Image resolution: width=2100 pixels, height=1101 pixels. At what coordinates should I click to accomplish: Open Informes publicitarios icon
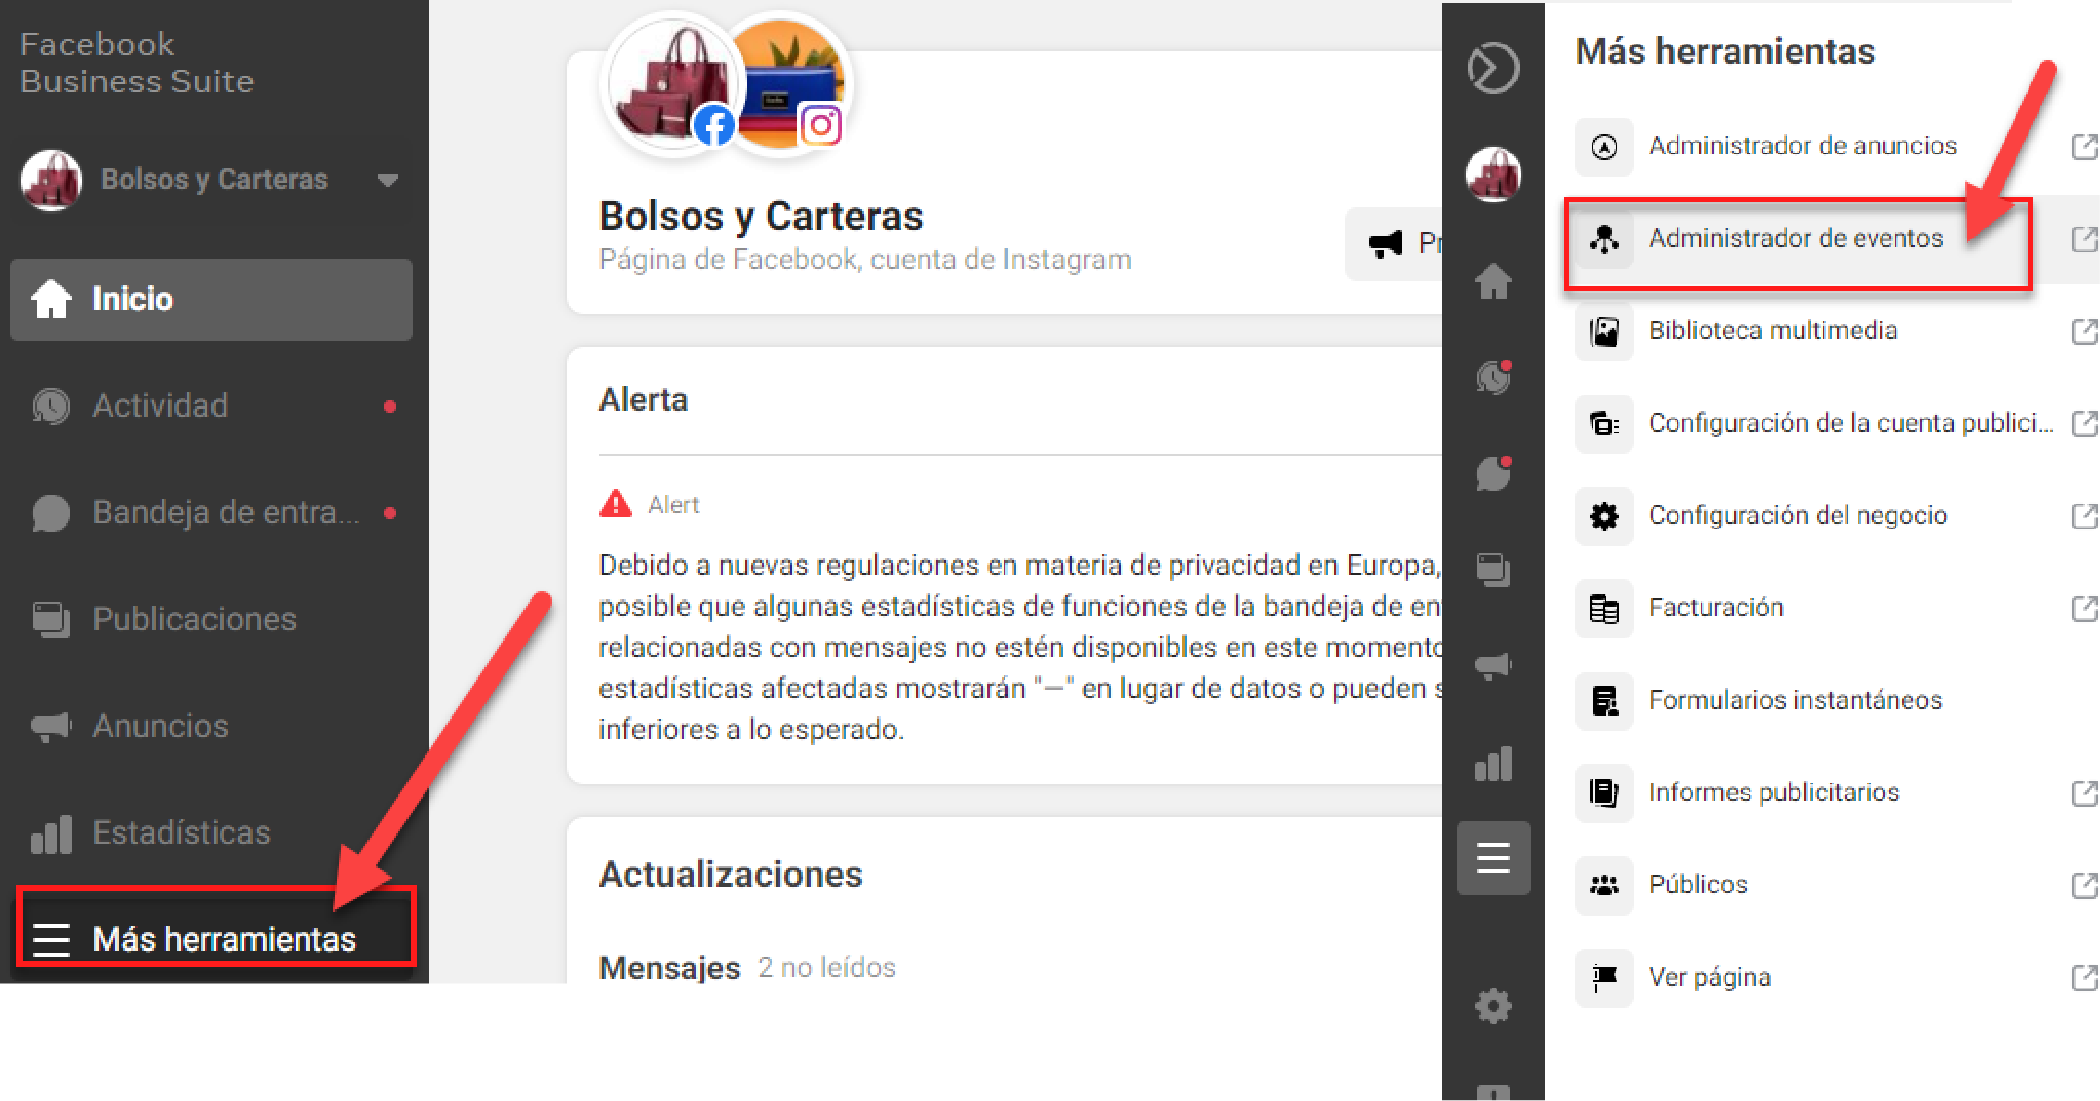coord(1604,793)
